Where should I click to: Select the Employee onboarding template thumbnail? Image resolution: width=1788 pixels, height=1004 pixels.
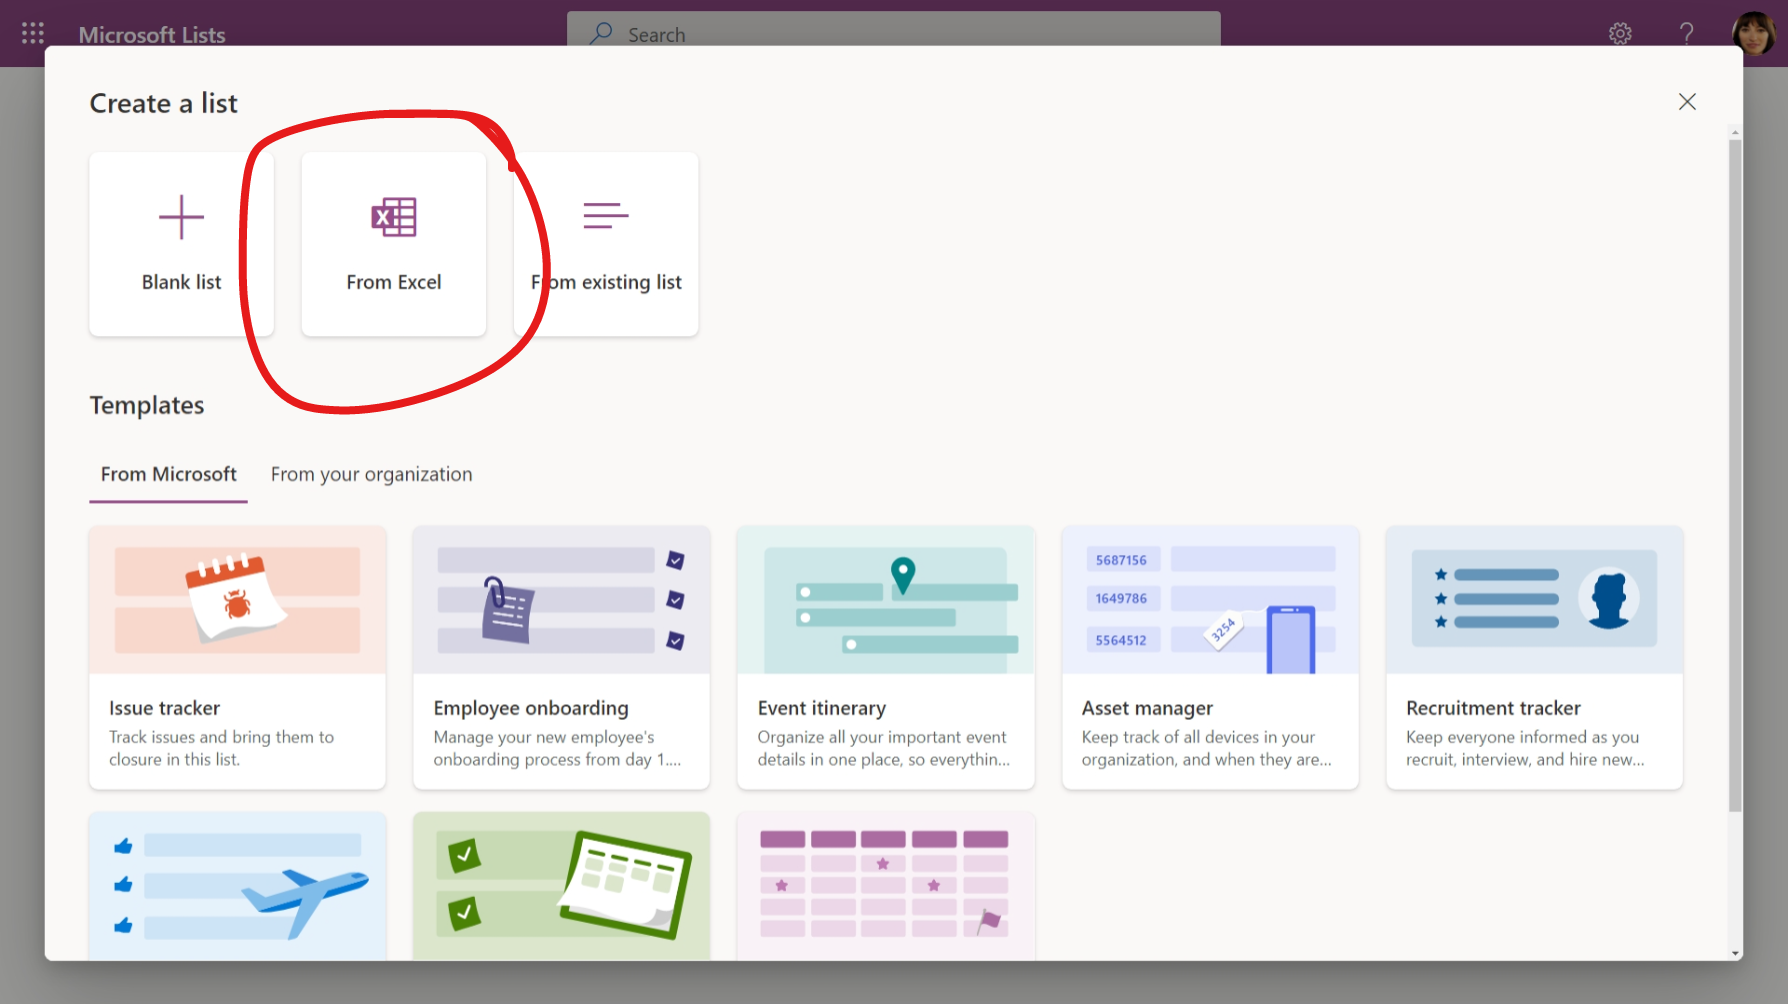[562, 600]
